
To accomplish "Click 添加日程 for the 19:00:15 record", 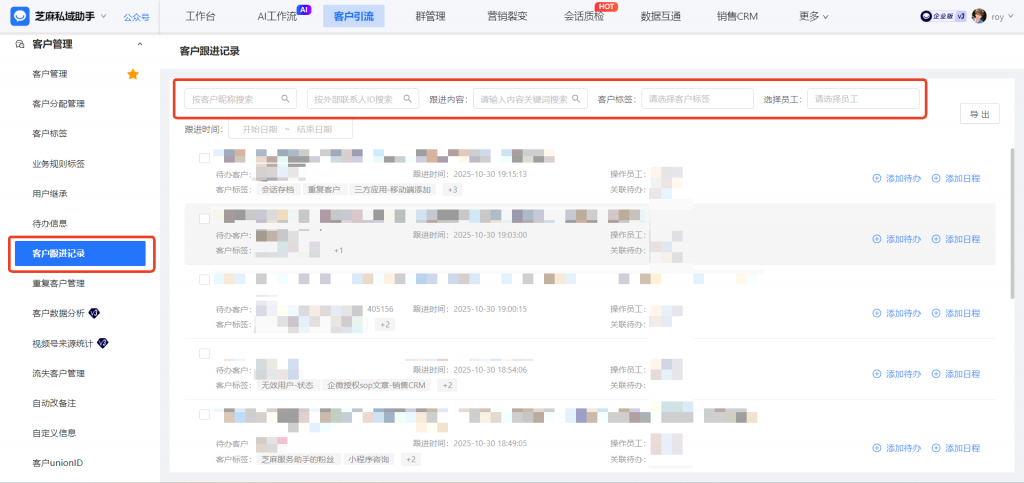I will coord(956,313).
